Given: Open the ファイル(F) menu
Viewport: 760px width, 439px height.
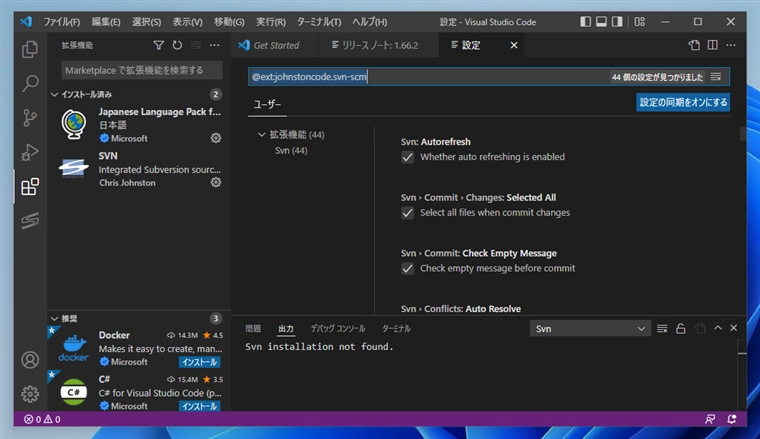Looking at the screenshot, I should [x=62, y=22].
